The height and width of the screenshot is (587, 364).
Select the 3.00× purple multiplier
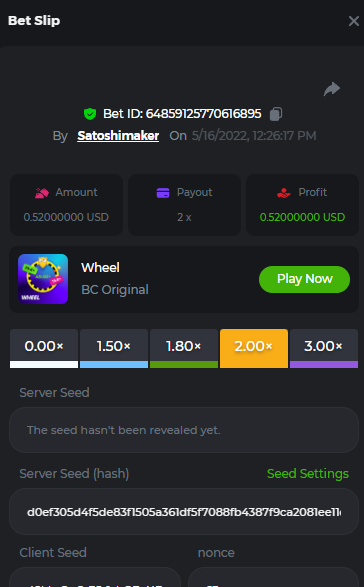(324, 349)
